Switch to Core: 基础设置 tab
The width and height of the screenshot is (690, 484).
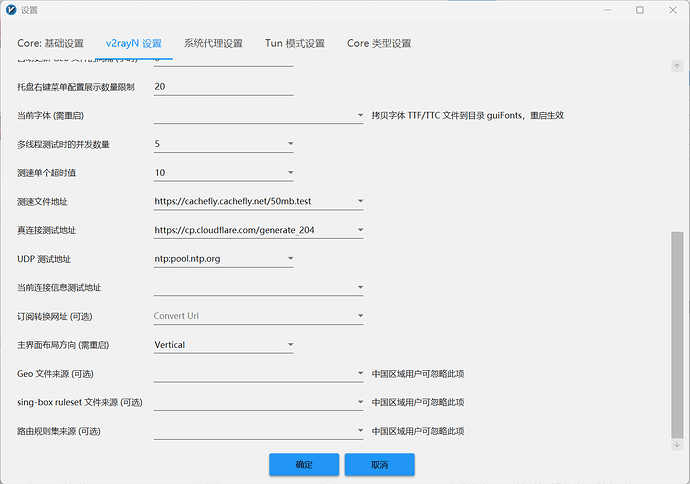tap(50, 43)
